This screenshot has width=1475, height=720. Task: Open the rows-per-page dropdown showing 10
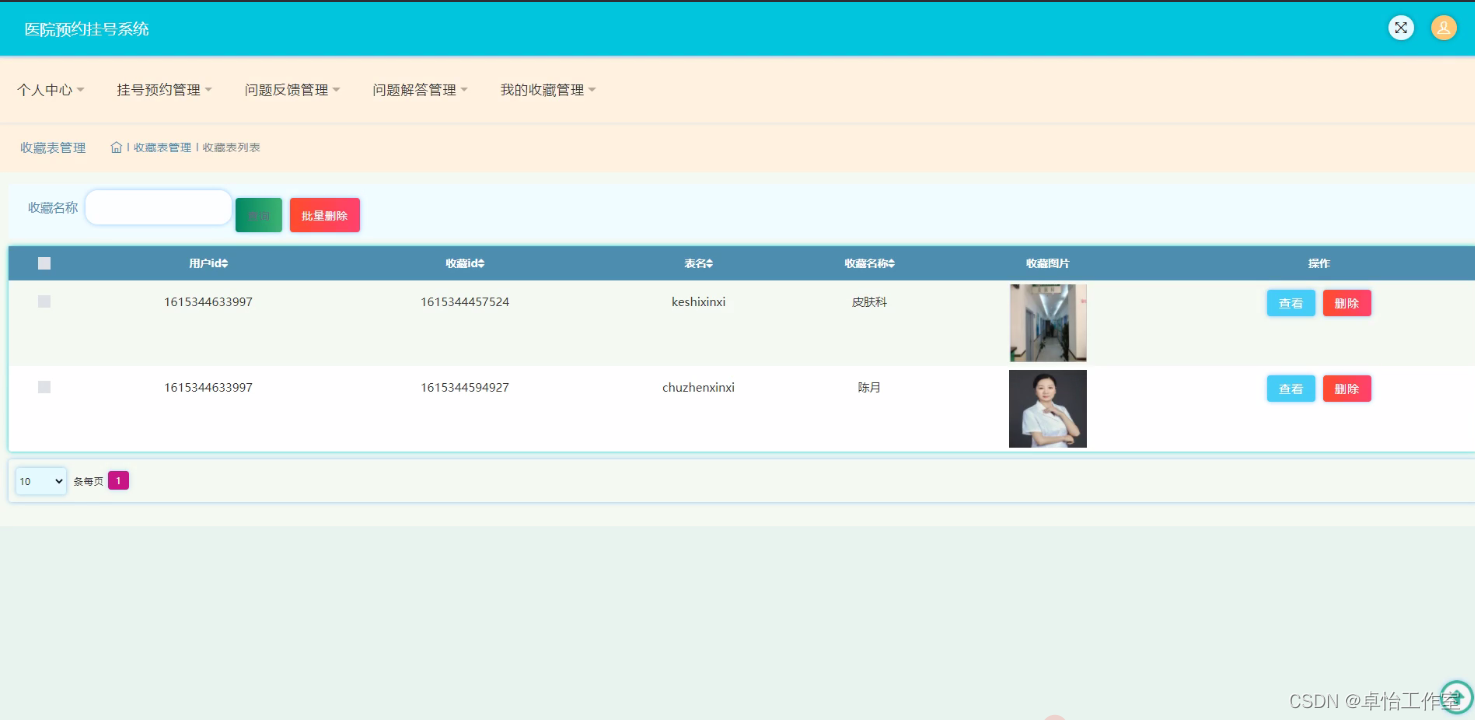click(41, 481)
